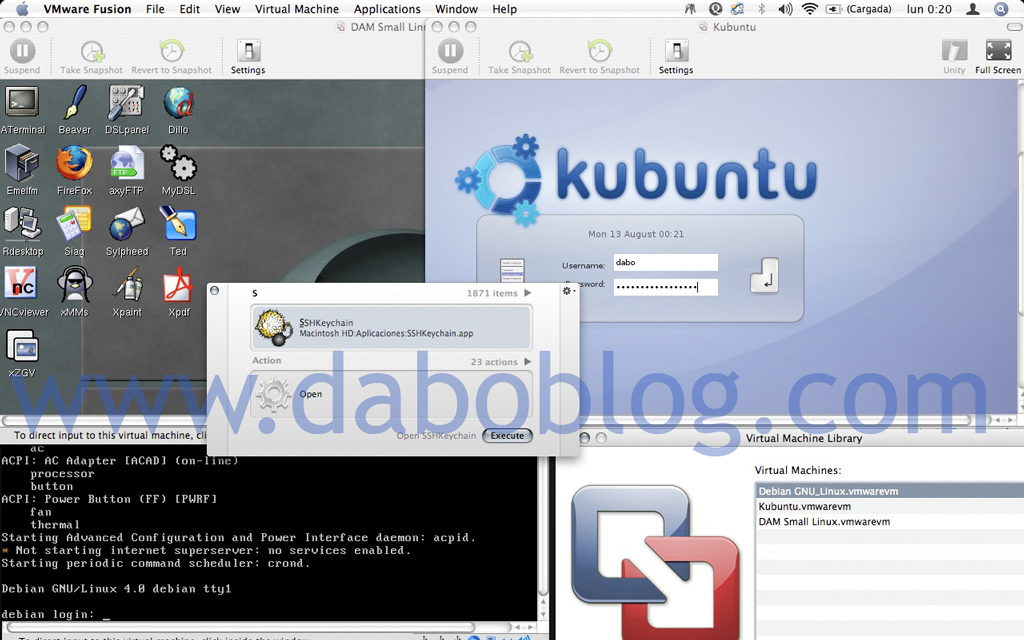Click the Password field in Kubuntu login
The height and width of the screenshot is (640, 1024).
665,287
